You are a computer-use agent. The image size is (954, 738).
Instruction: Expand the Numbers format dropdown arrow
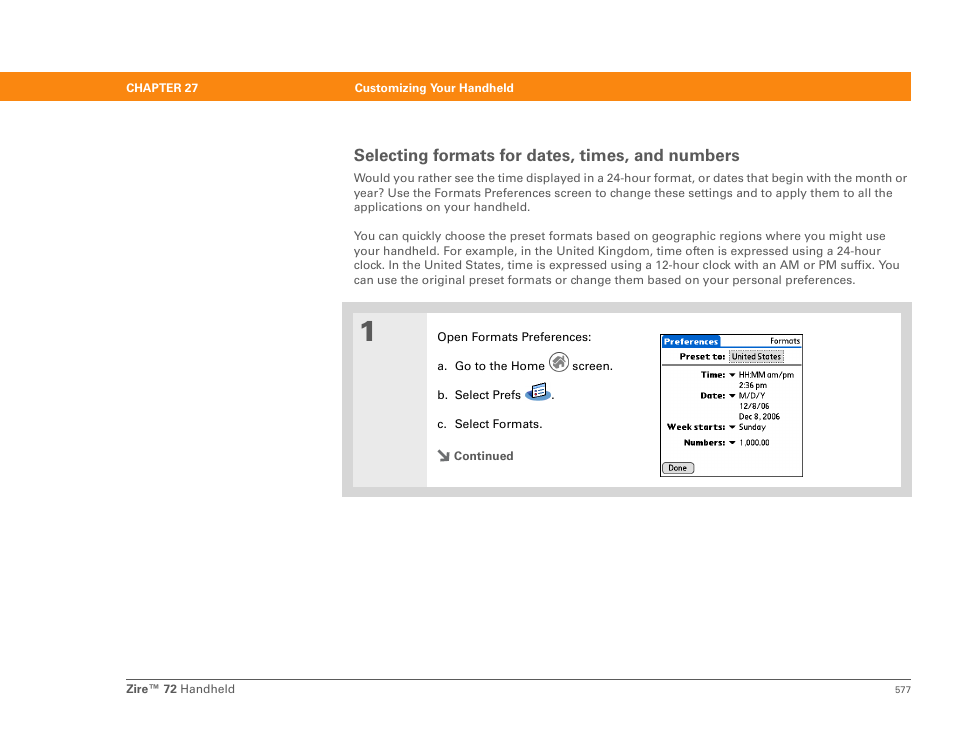click(x=732, y=443)
